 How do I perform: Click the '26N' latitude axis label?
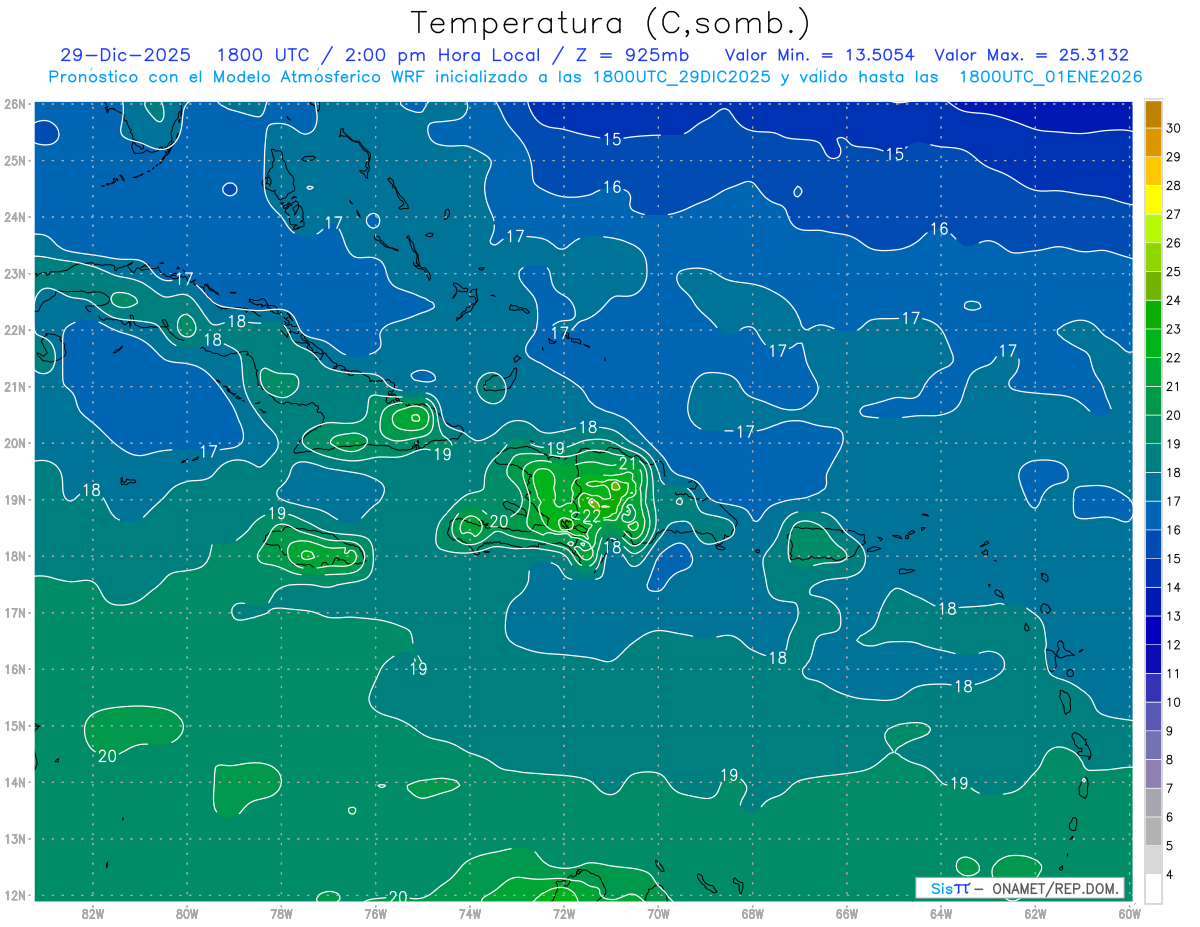click(14, 104)
